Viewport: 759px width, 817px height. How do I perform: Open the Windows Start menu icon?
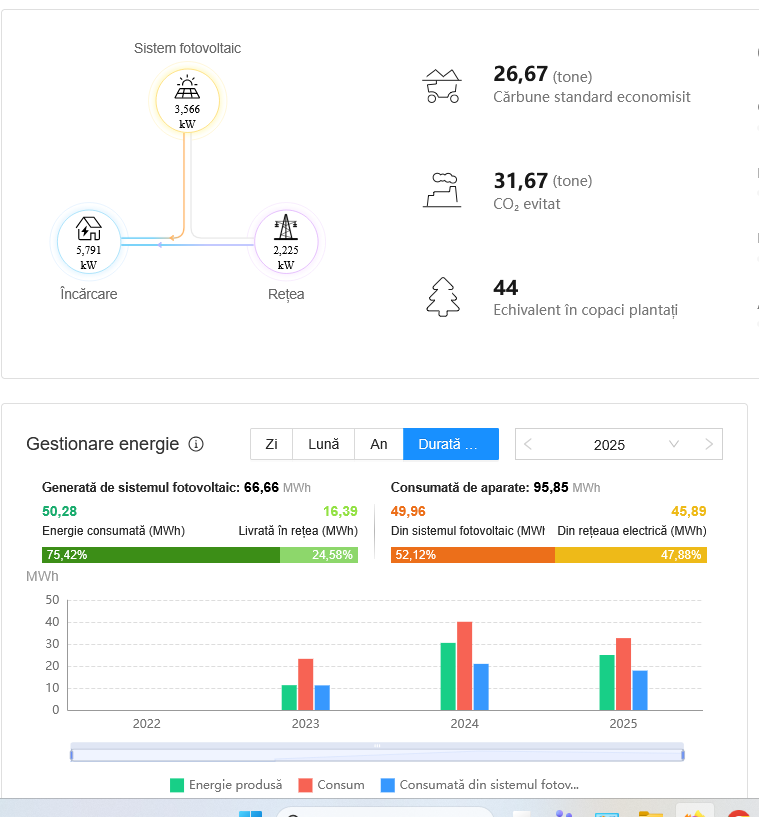(x=249, y=813)
